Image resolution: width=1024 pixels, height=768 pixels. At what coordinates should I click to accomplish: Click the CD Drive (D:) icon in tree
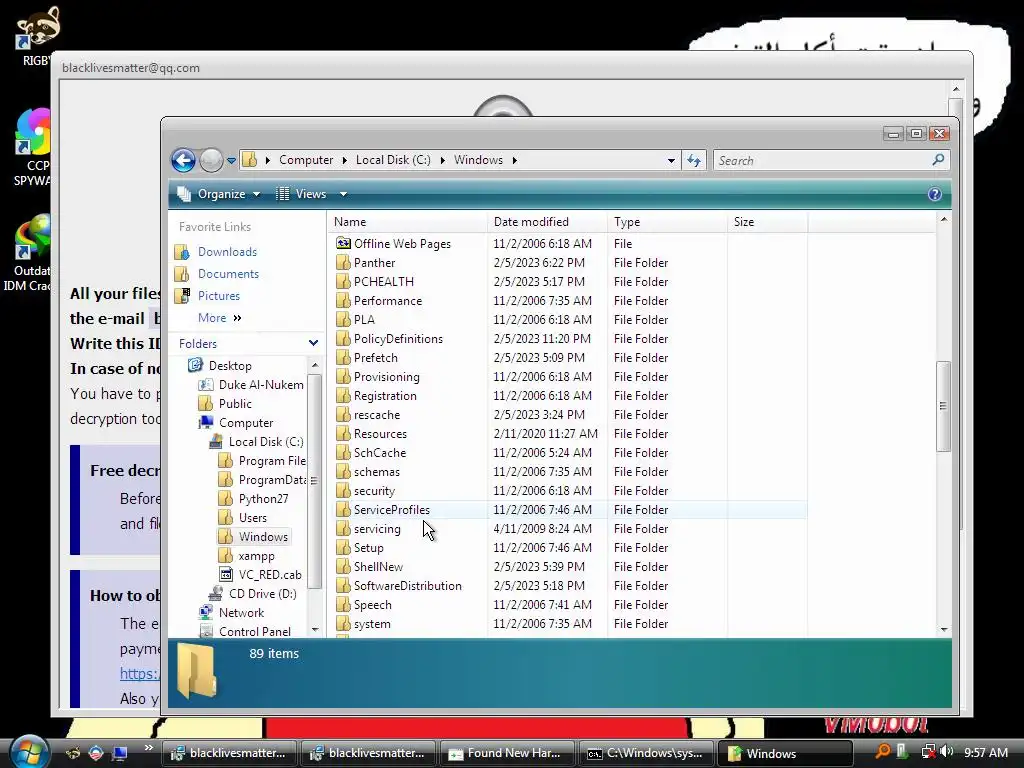(216, 594)
